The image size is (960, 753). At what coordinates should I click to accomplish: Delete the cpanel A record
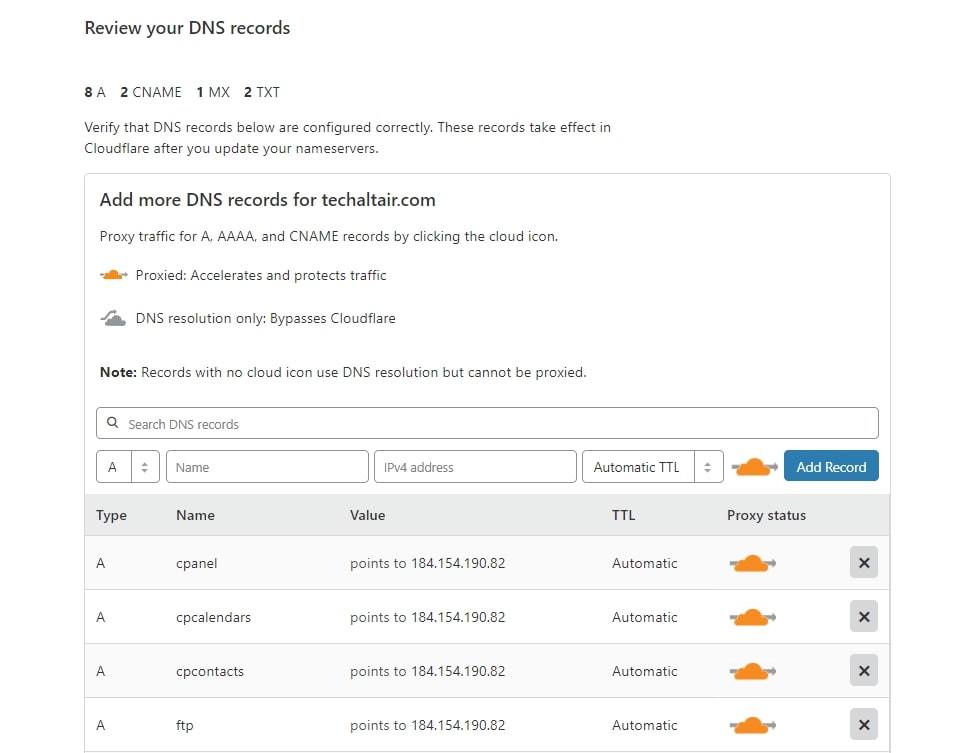coord(863,563)
